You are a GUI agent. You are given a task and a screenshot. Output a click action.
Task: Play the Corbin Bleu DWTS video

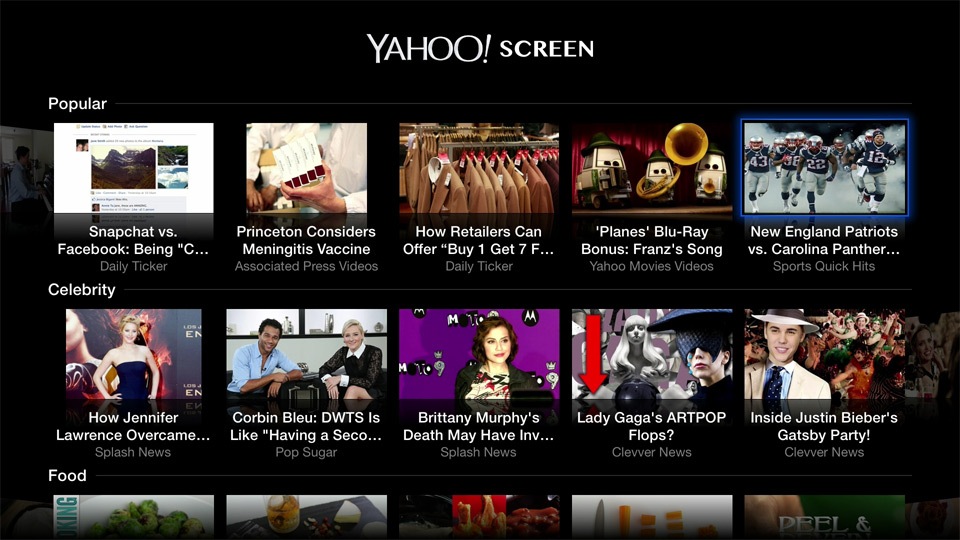click(x=306, y=354)
